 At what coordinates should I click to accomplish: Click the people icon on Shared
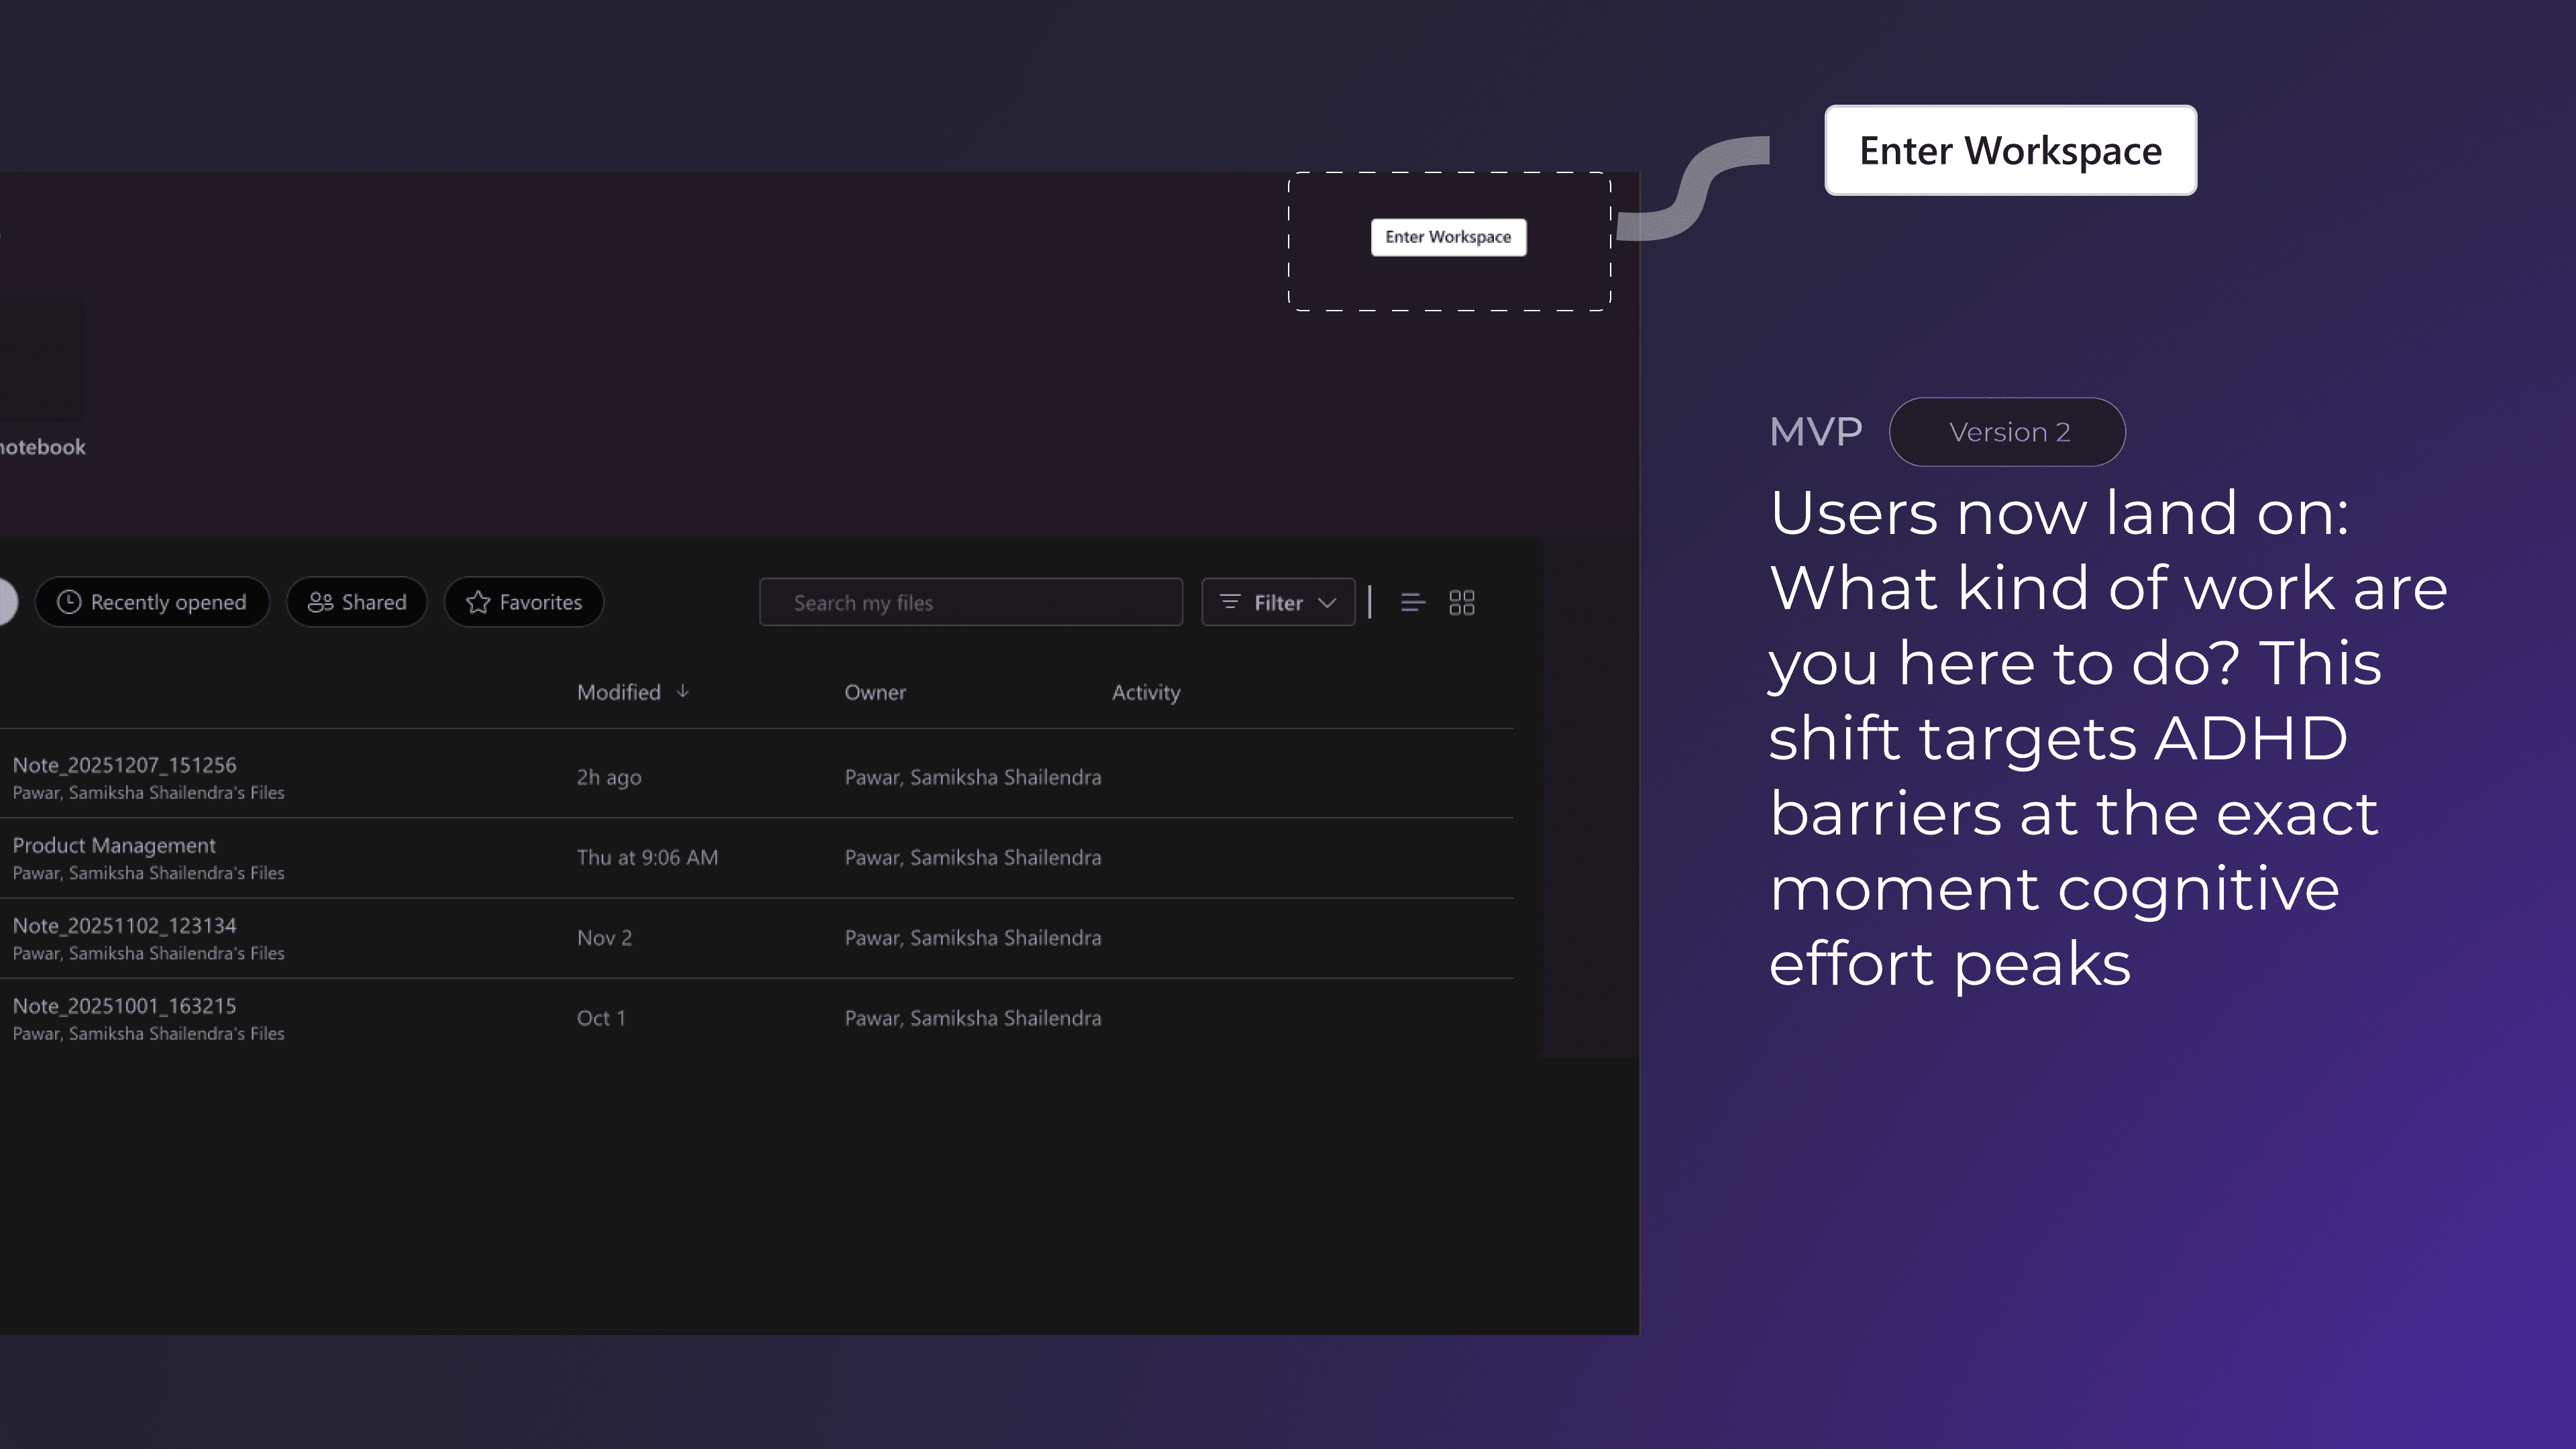pyautogui.click(x=320, y=602)
